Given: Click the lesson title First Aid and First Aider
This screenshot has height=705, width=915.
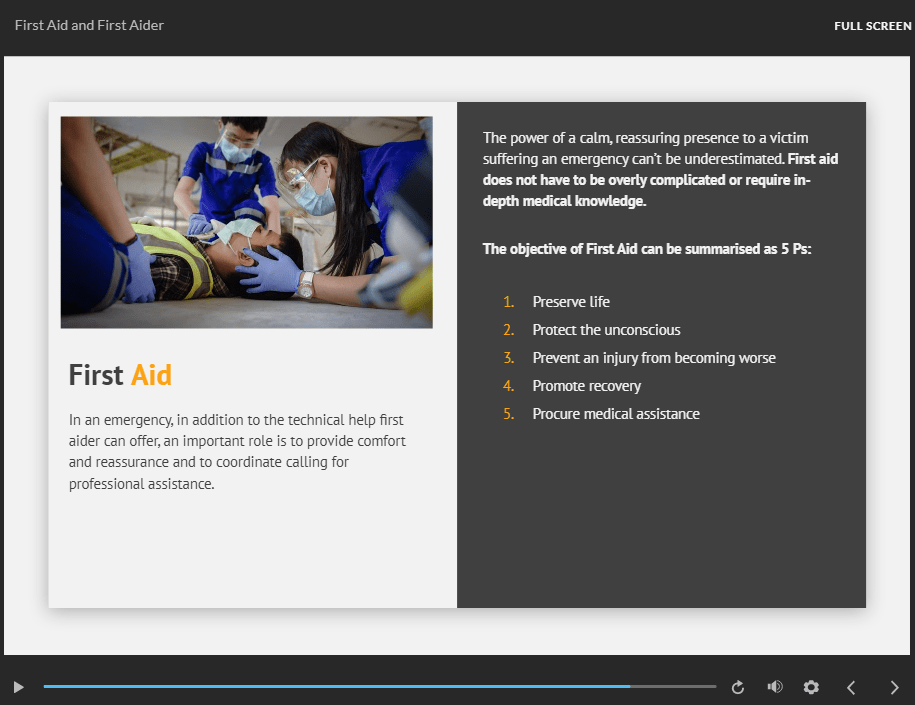Looking at the screenshot, I should click(x=88, y=25).
